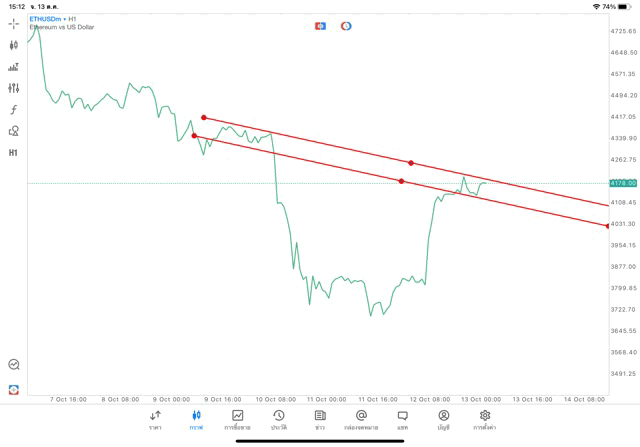Tap the chart search icon at lower left

pyautogui.click(x=14, y=365)
